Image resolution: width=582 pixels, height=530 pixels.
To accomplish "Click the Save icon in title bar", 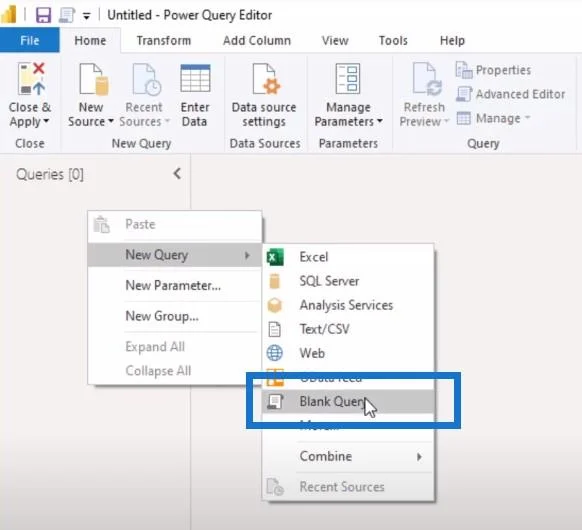I will (x=43, y=15).
